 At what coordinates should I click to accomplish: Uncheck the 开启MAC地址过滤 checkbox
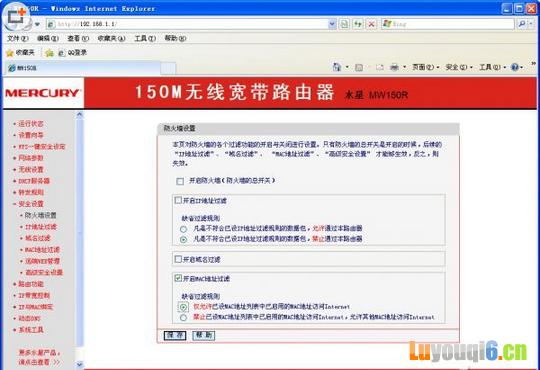(178, 278)
